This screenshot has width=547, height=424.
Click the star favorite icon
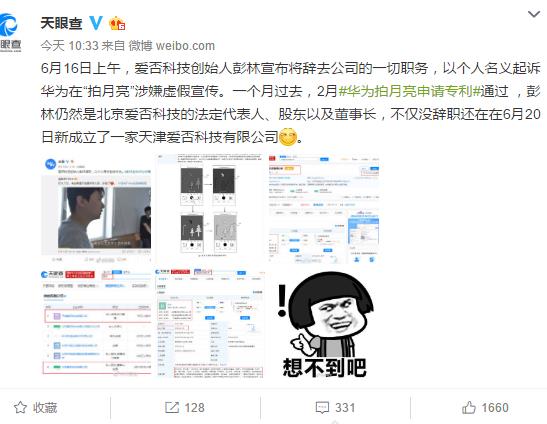coord(20,408)
